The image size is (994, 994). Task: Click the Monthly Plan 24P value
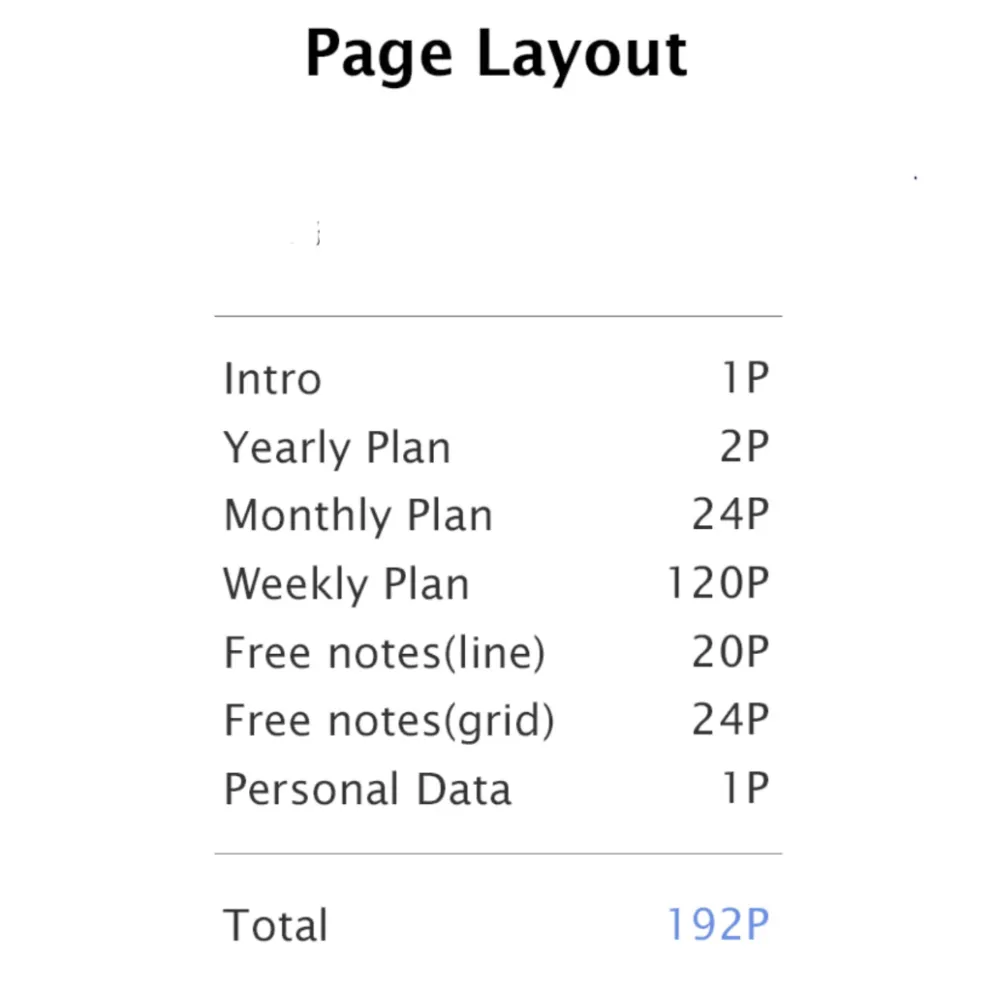[x=731, y=513]
